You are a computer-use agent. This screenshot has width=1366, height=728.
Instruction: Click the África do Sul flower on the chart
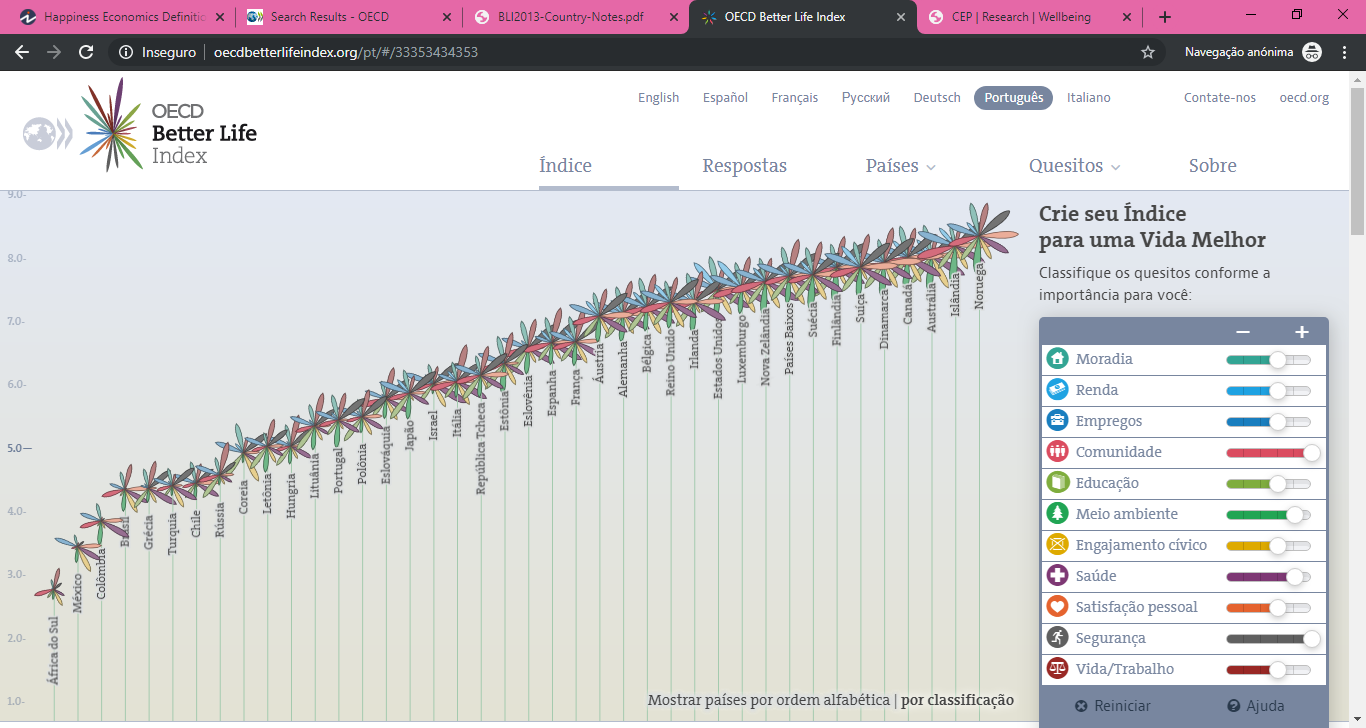point(54,590)
